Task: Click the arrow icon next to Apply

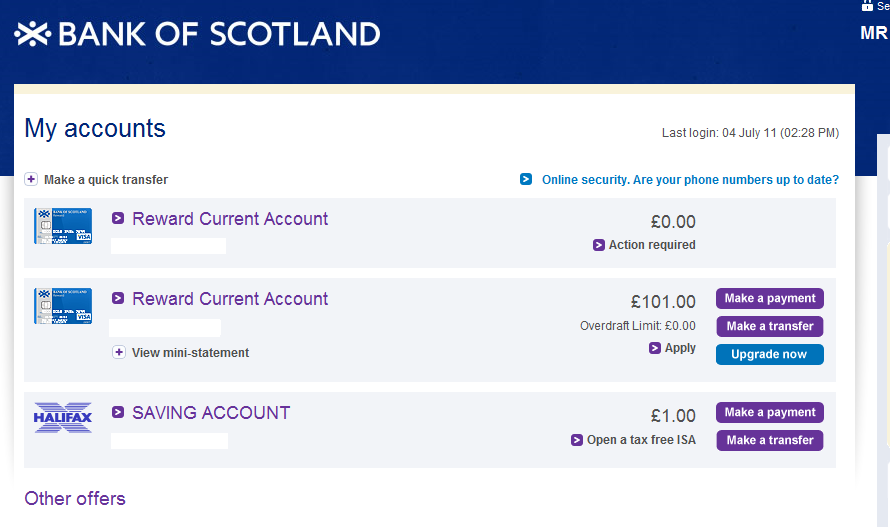Action: [655, 348]
